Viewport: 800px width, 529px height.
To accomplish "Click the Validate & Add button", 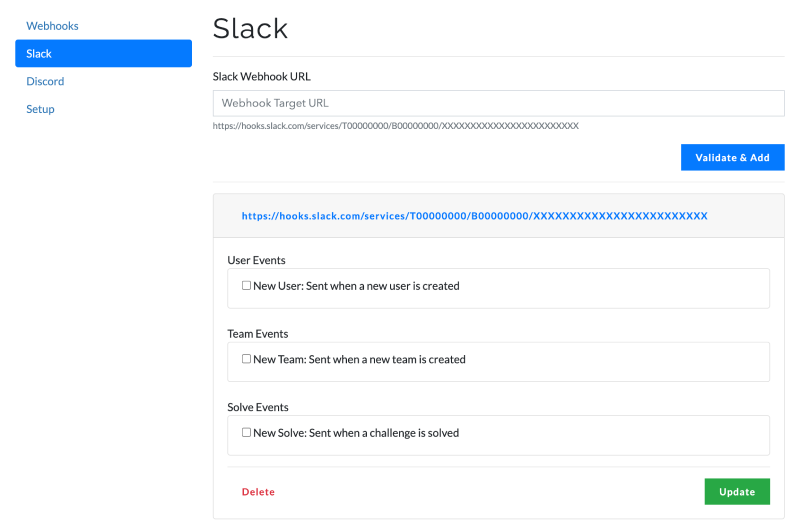I will pyautogui.click(x=732, y=158).
